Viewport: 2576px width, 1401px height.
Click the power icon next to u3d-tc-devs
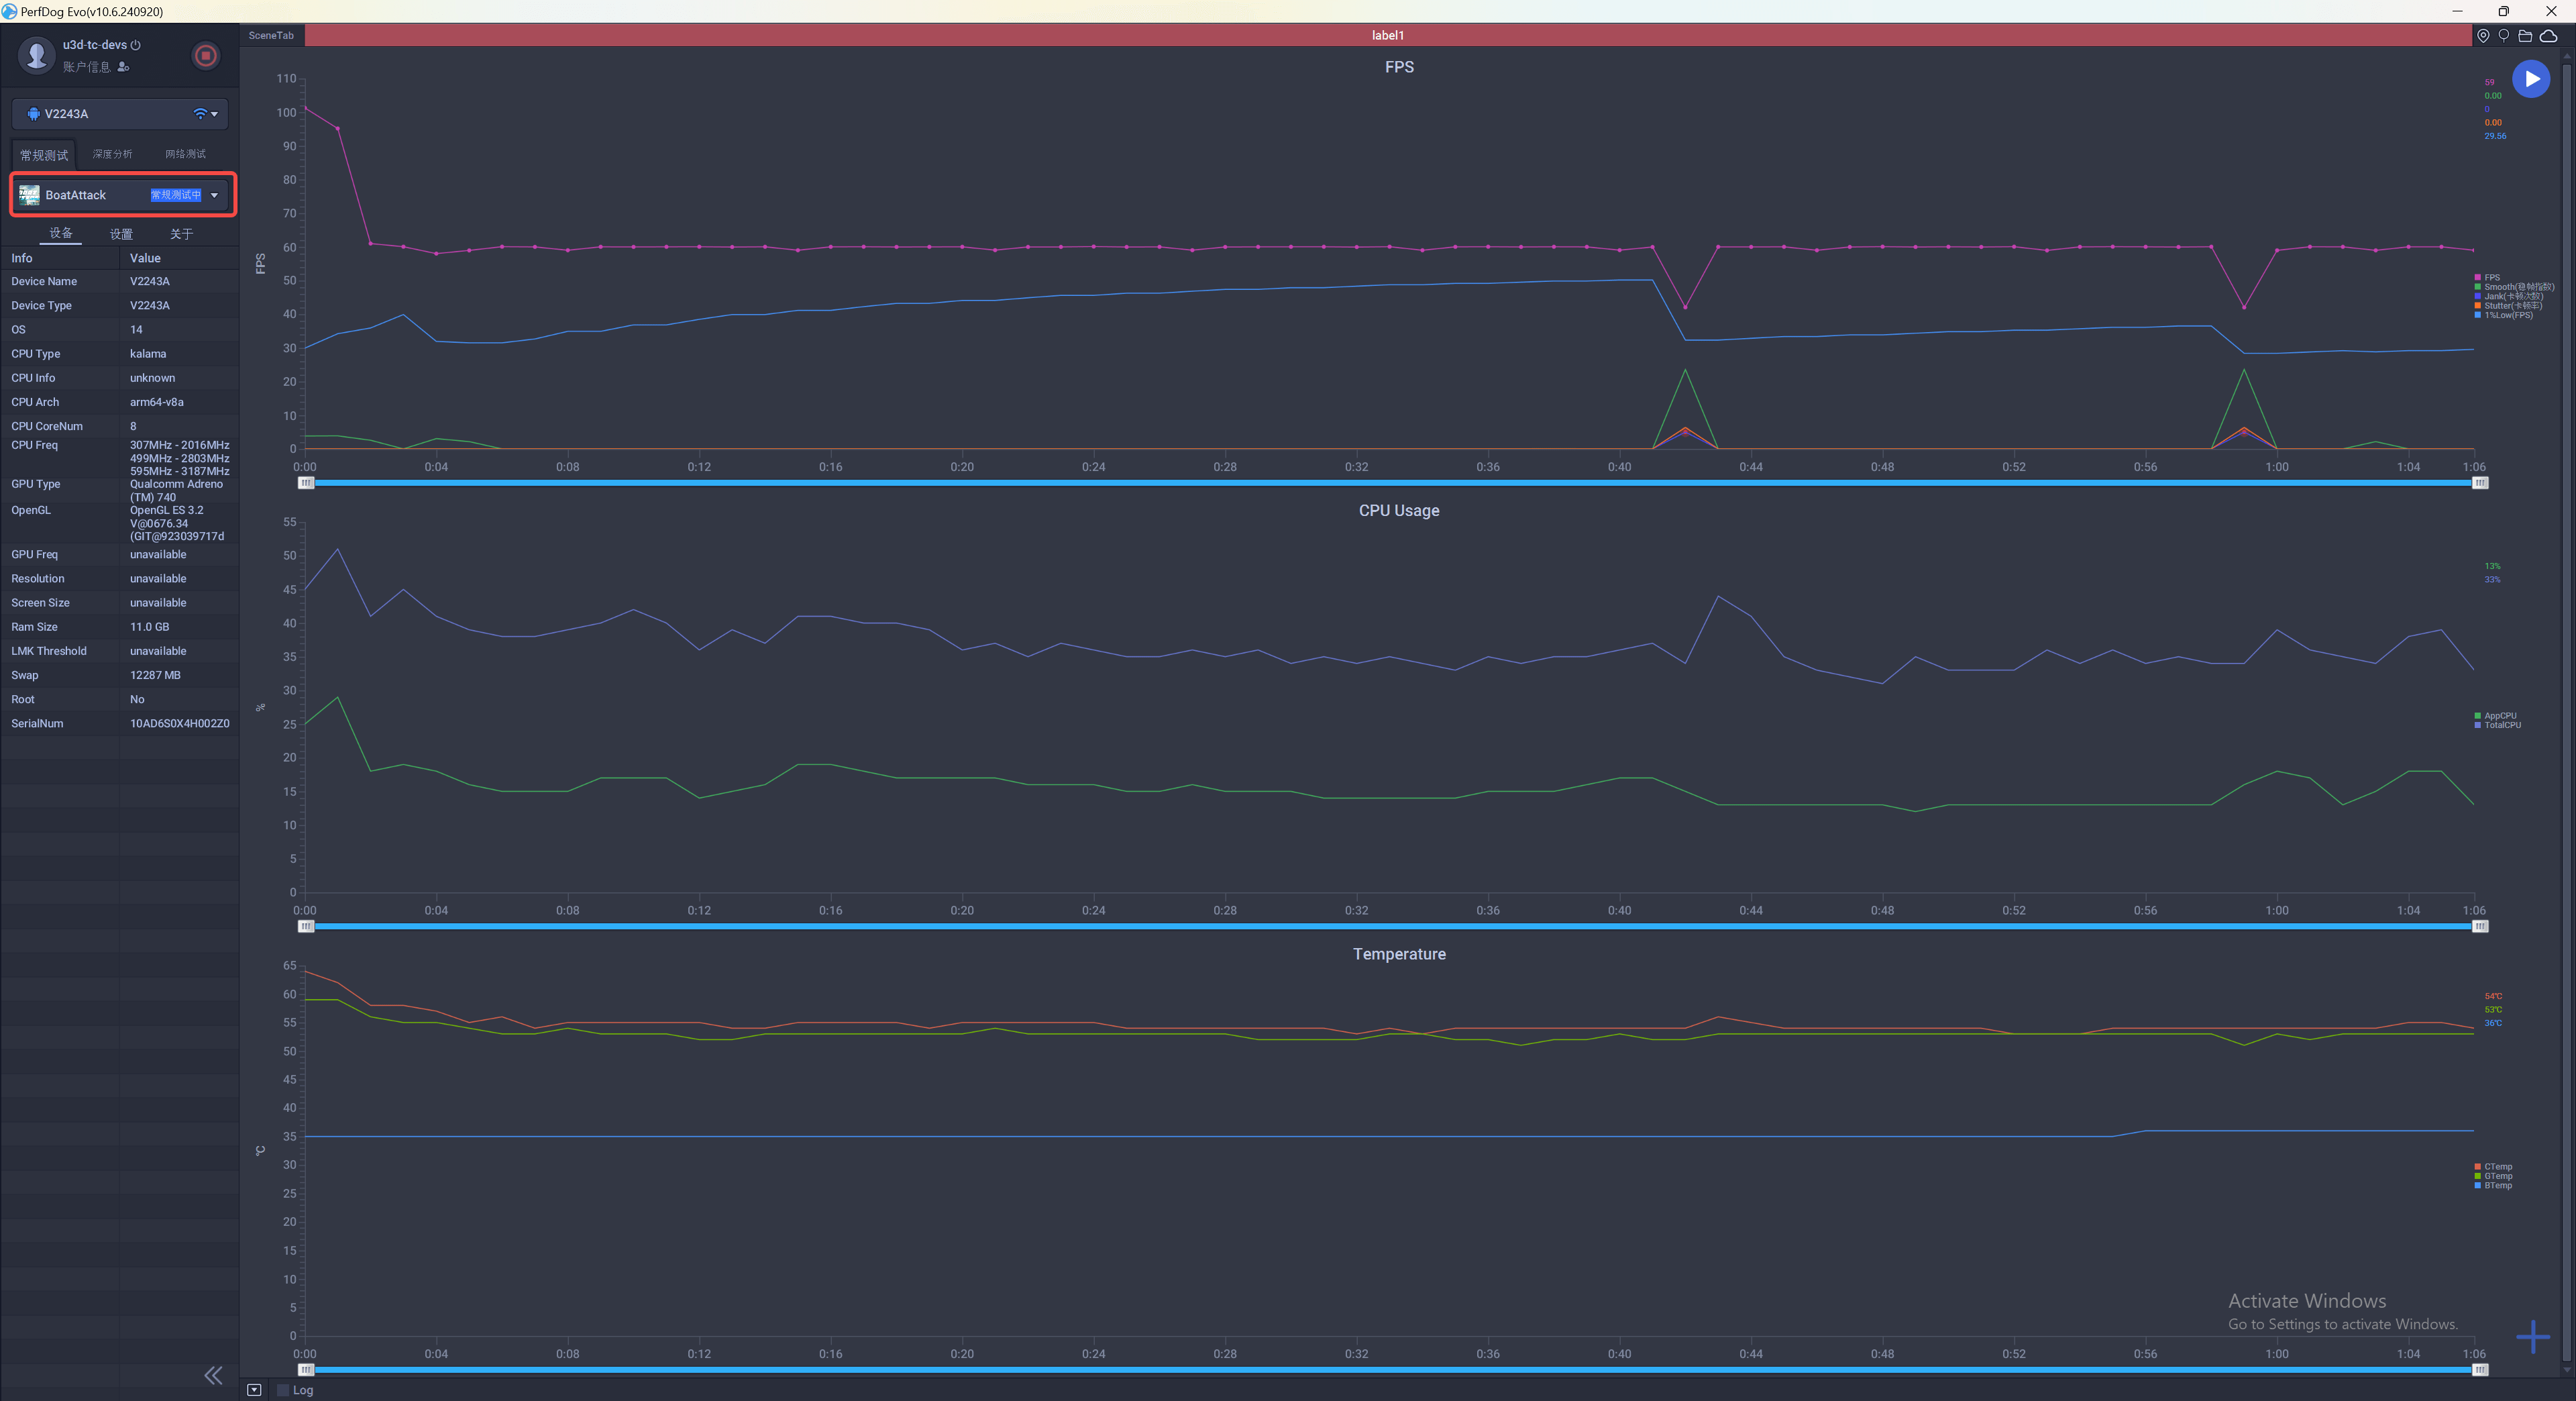[136, 45]
